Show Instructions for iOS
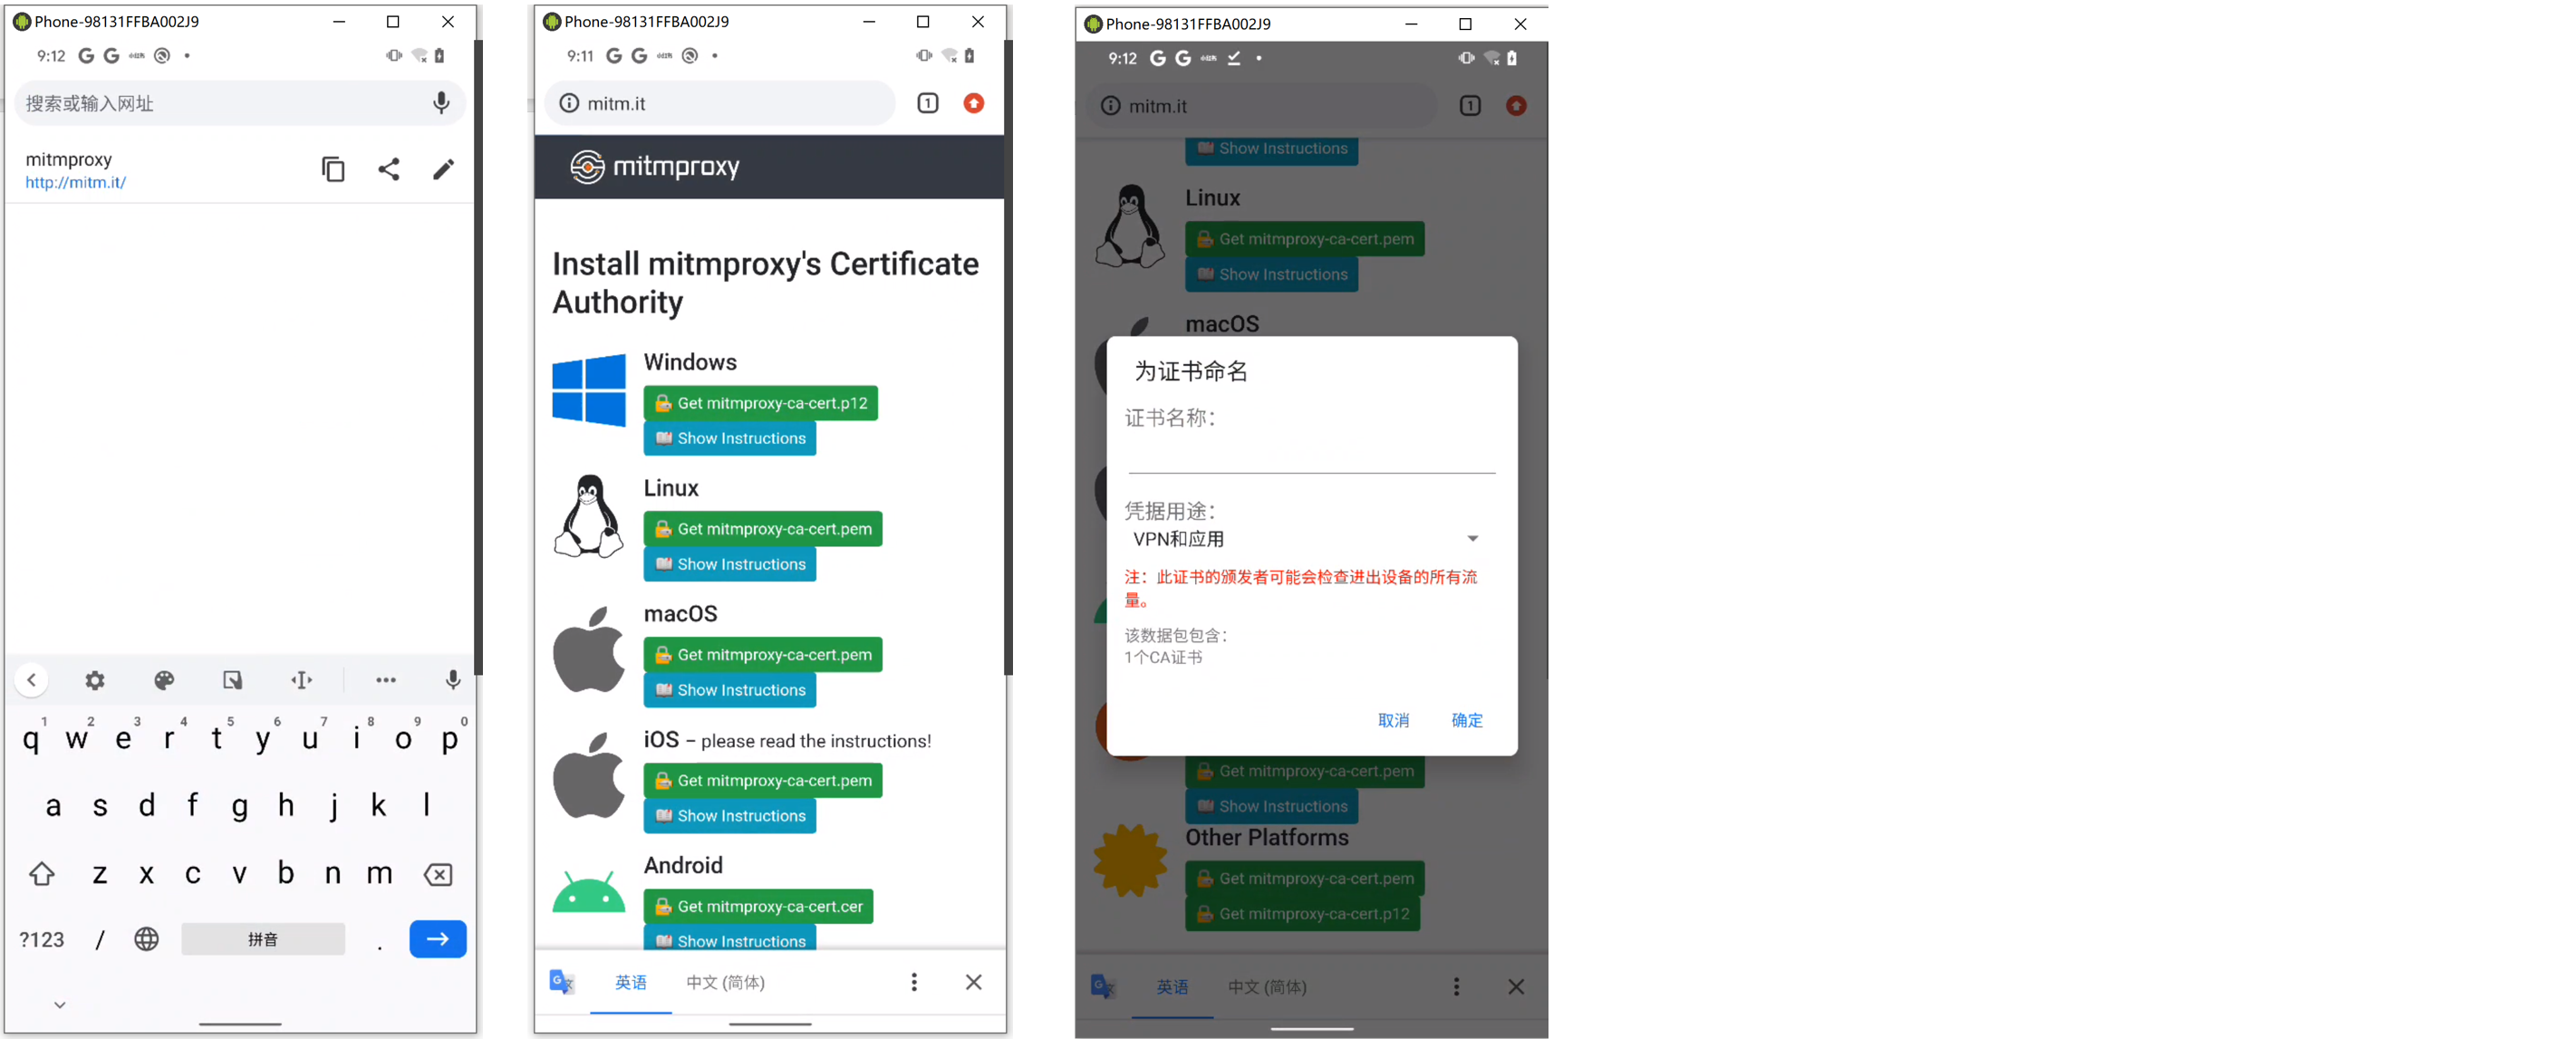This screenshot has height=1048, width=2576. point(730,816)
